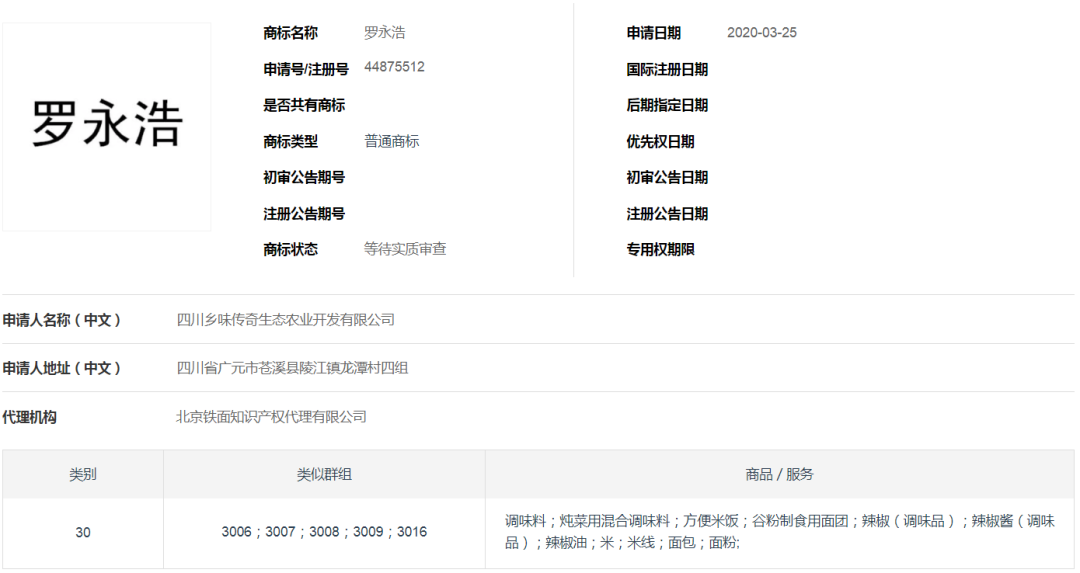Select address 四川省广元市苍溪县陵江镇龙潭村四组
This screenshot has height=573, width=1080.
292,368
